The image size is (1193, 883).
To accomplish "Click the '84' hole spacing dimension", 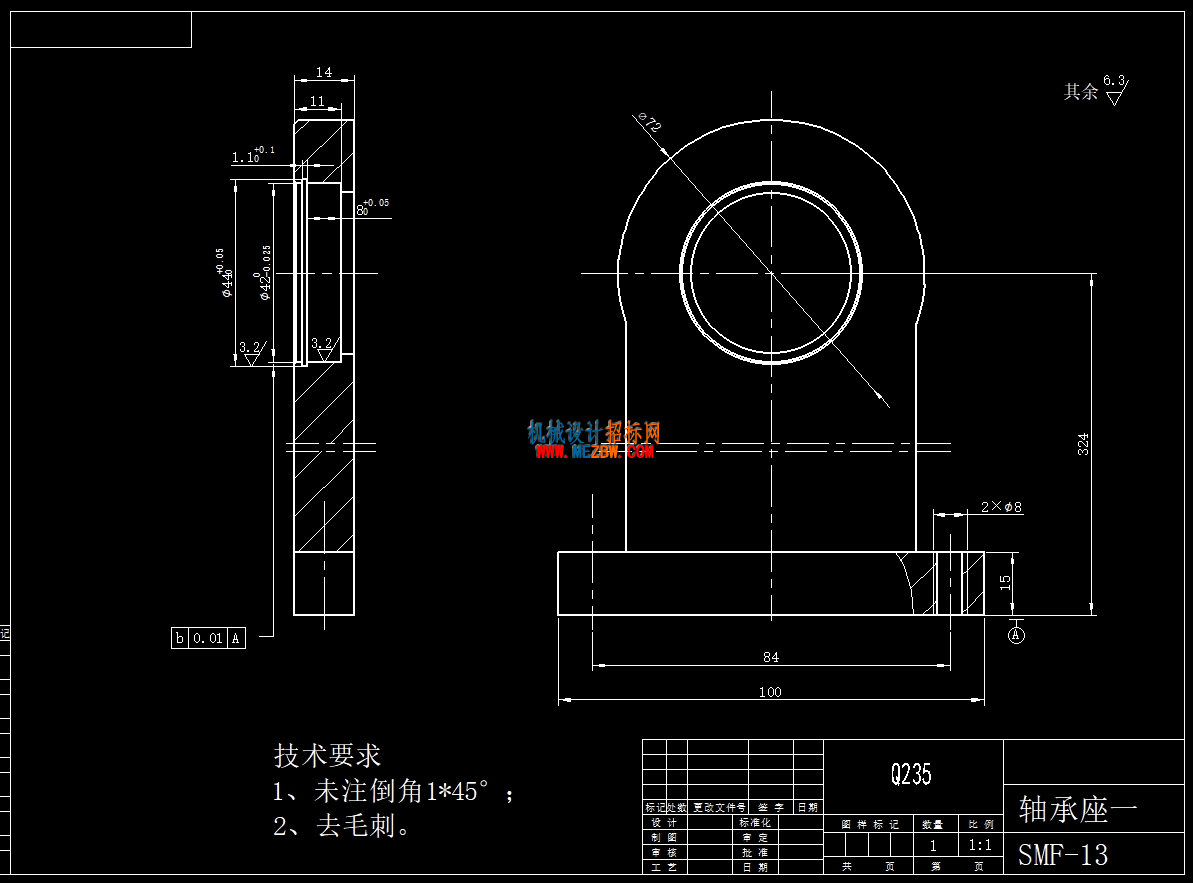I will coord(771,657).
